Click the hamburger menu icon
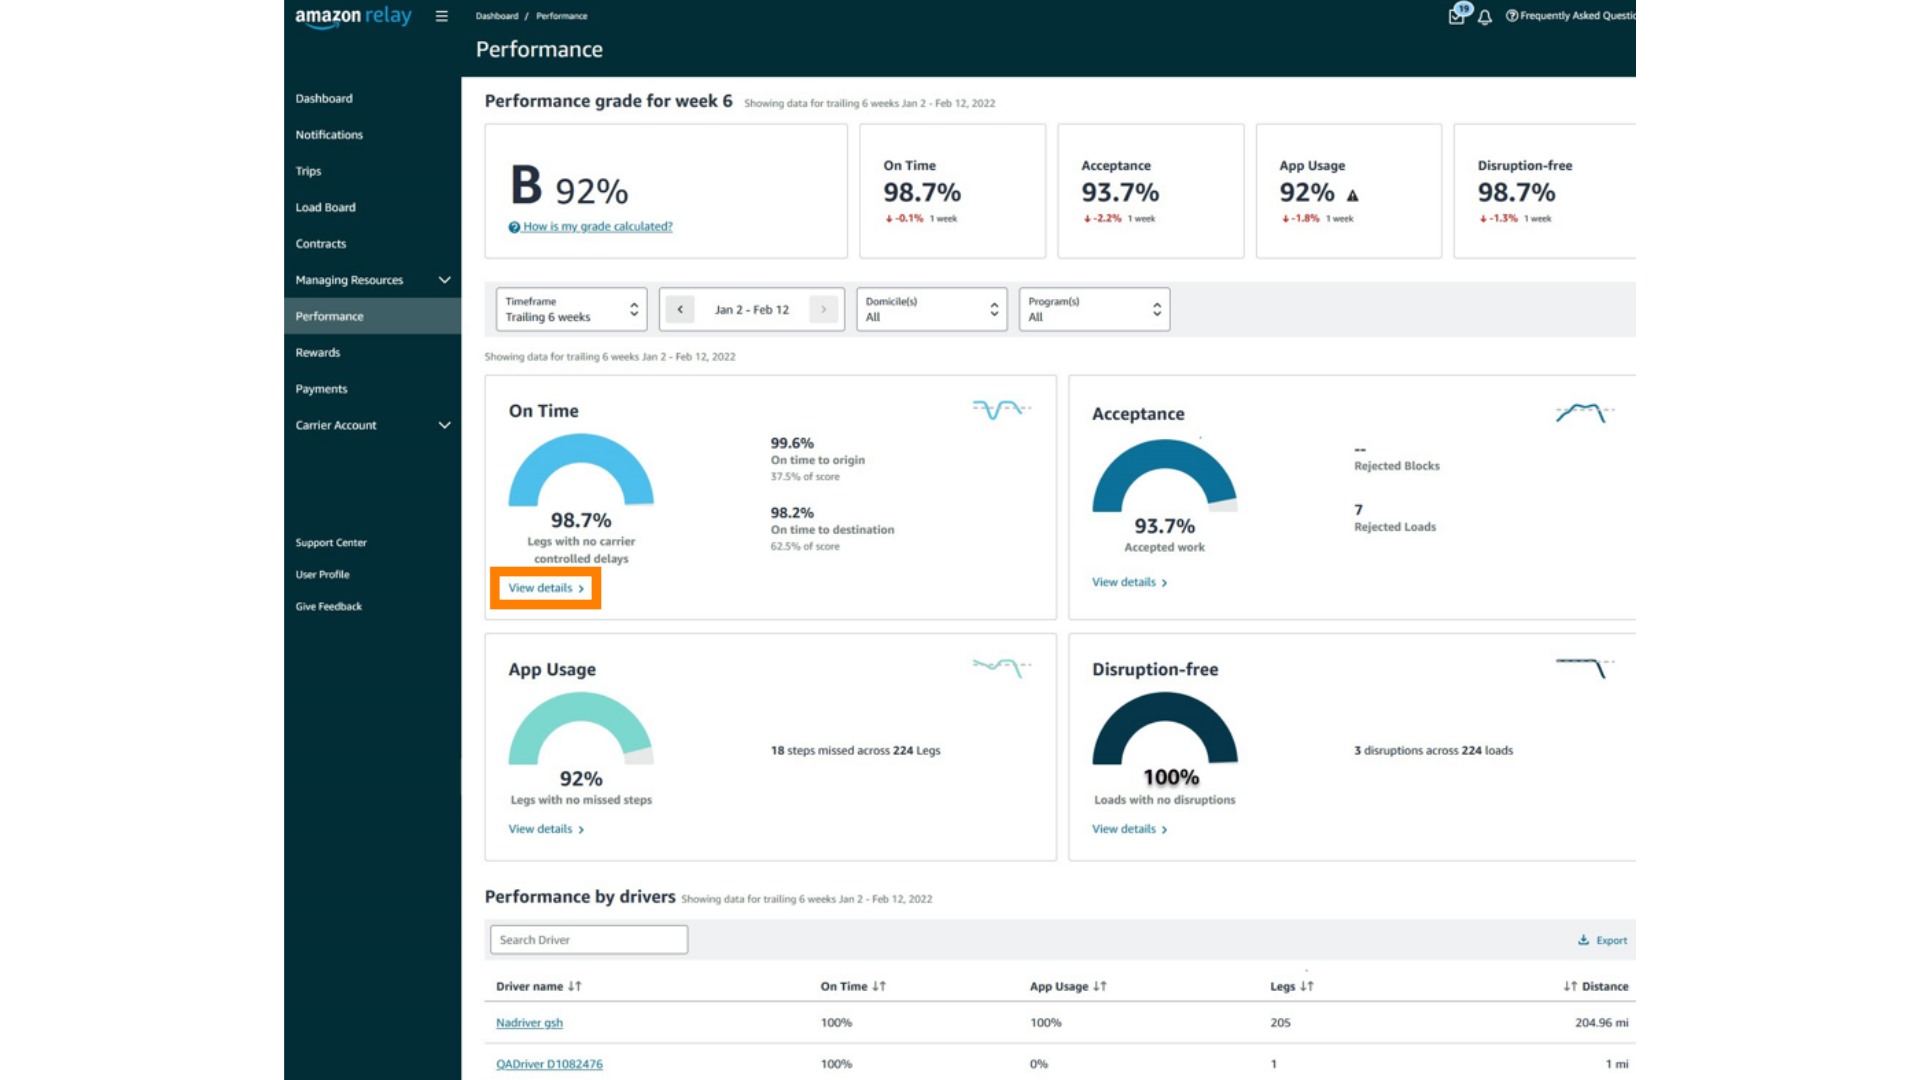Viewport: 1920px width, 1080px height. pos(441,16)
